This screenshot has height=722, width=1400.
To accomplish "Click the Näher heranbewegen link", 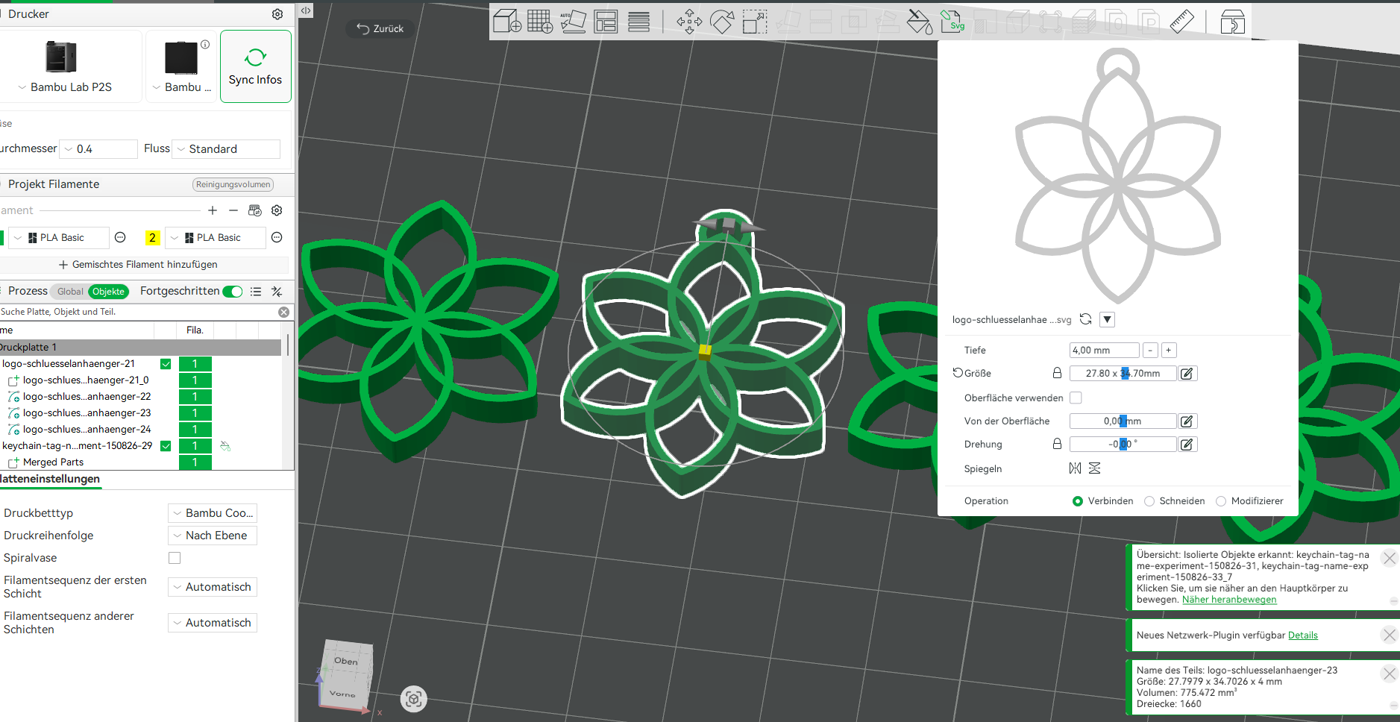I will 1229,600.
